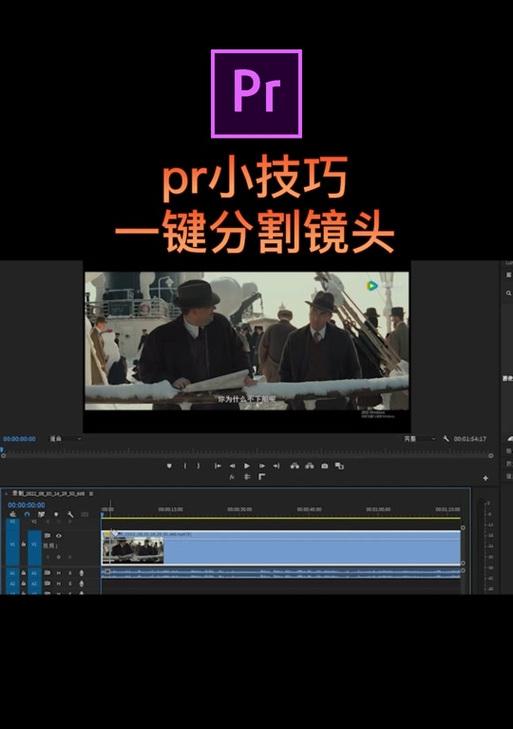This screenshot has width=513, height=729.
Task: Mute audio track A1
Action: (59, 573)
